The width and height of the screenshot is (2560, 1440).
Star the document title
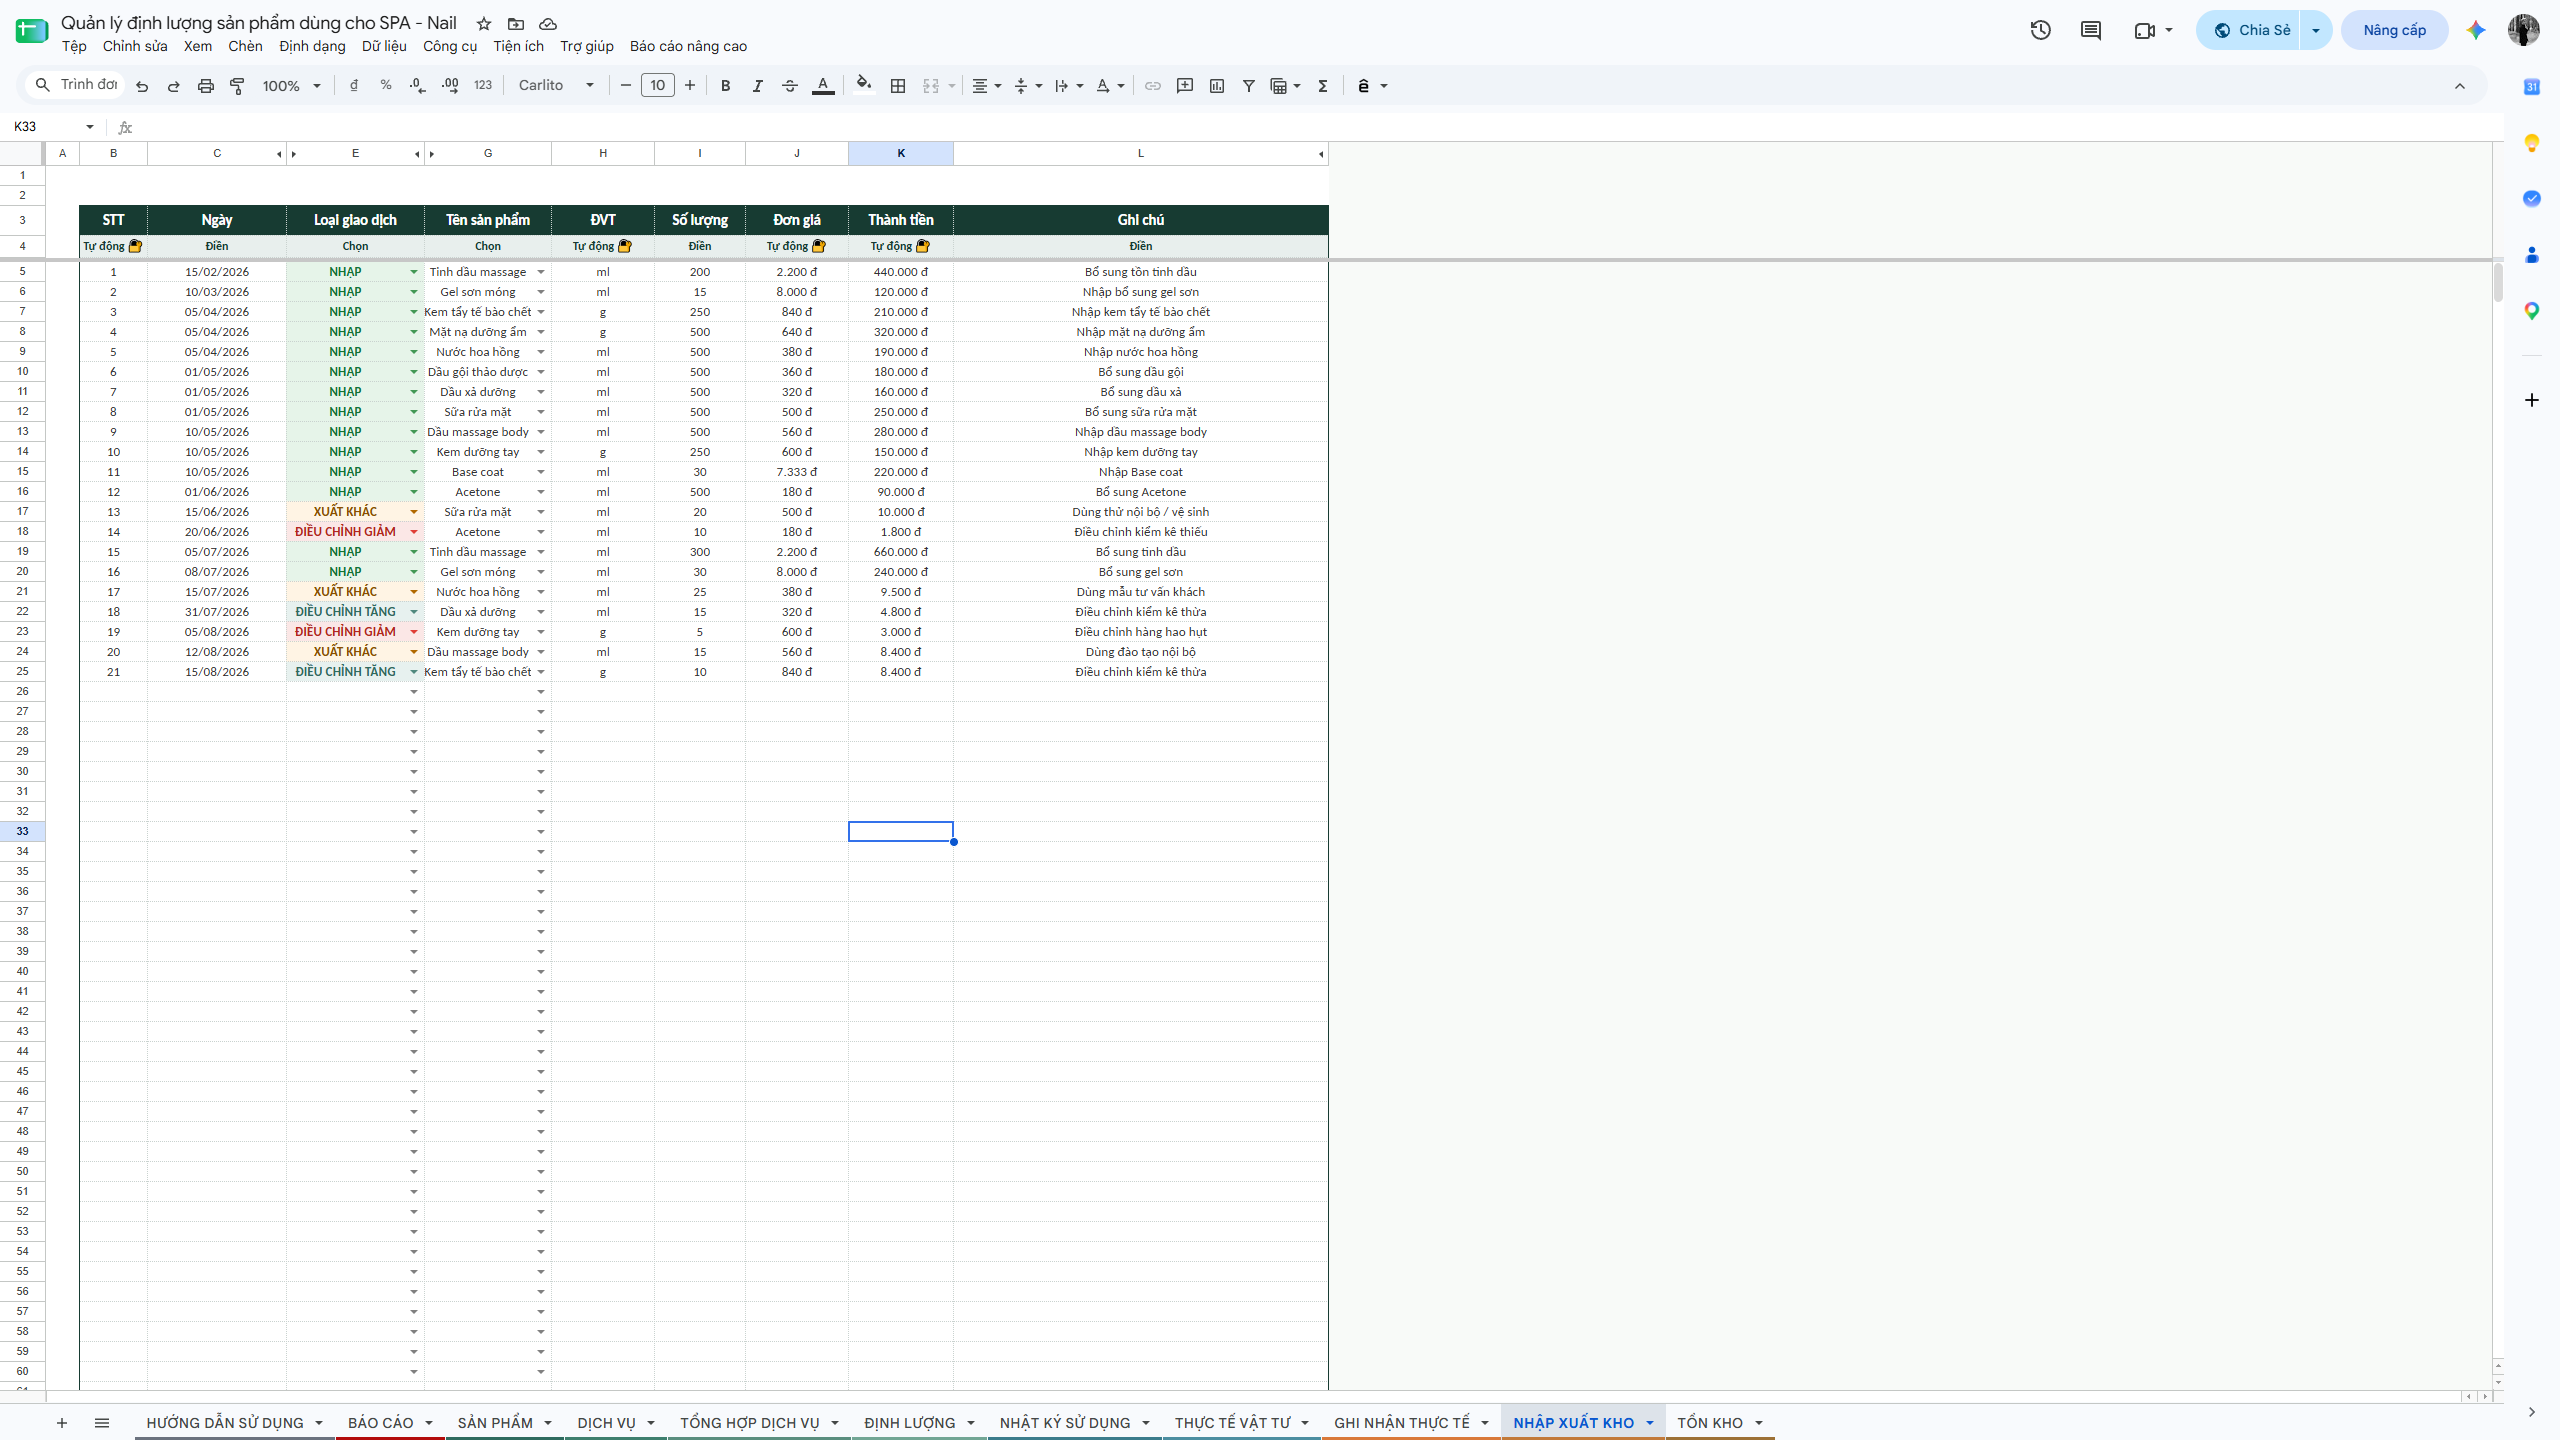pyautogui.click(x=484, y=23)
